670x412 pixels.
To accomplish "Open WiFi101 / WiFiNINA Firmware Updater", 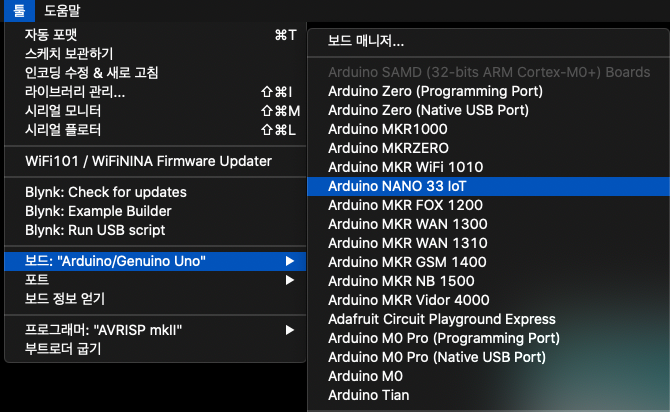I will (x=155, y=161).
